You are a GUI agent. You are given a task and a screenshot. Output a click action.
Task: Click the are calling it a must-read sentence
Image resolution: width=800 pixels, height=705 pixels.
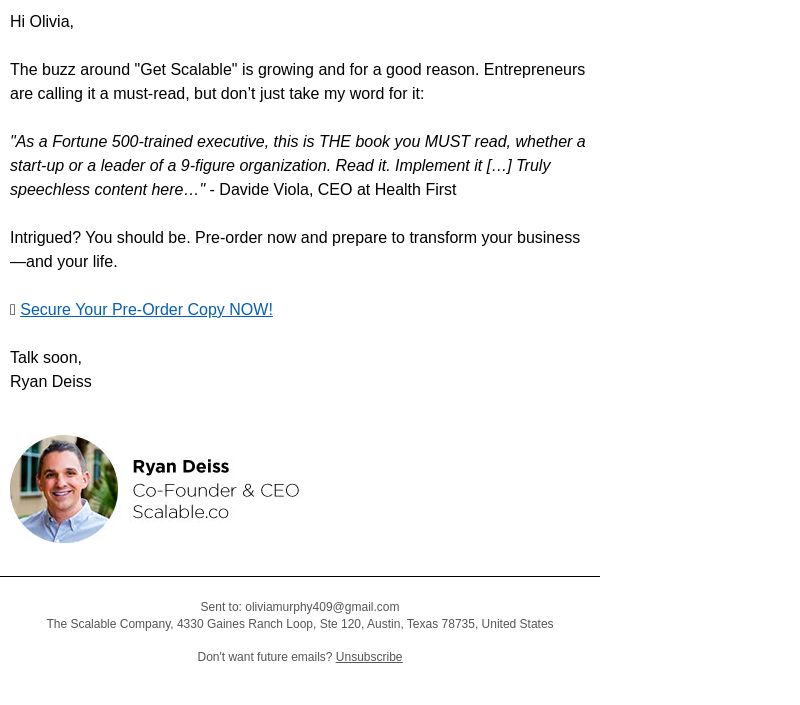click(217, 94)
